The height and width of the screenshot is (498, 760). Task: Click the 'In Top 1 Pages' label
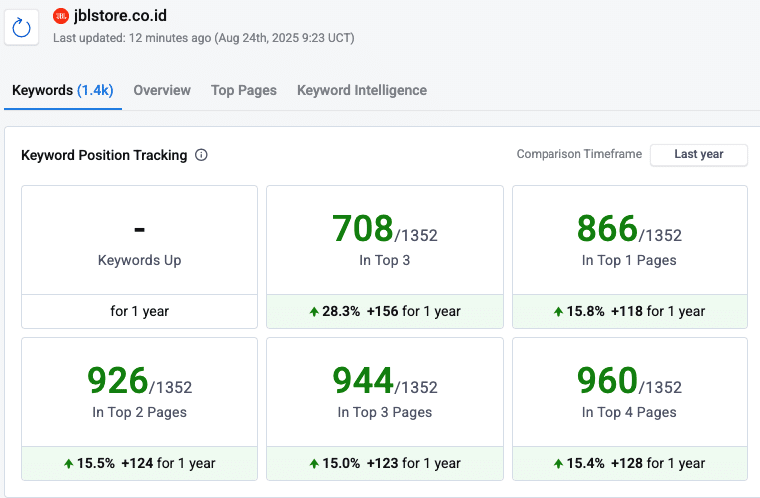pos(629,260)
